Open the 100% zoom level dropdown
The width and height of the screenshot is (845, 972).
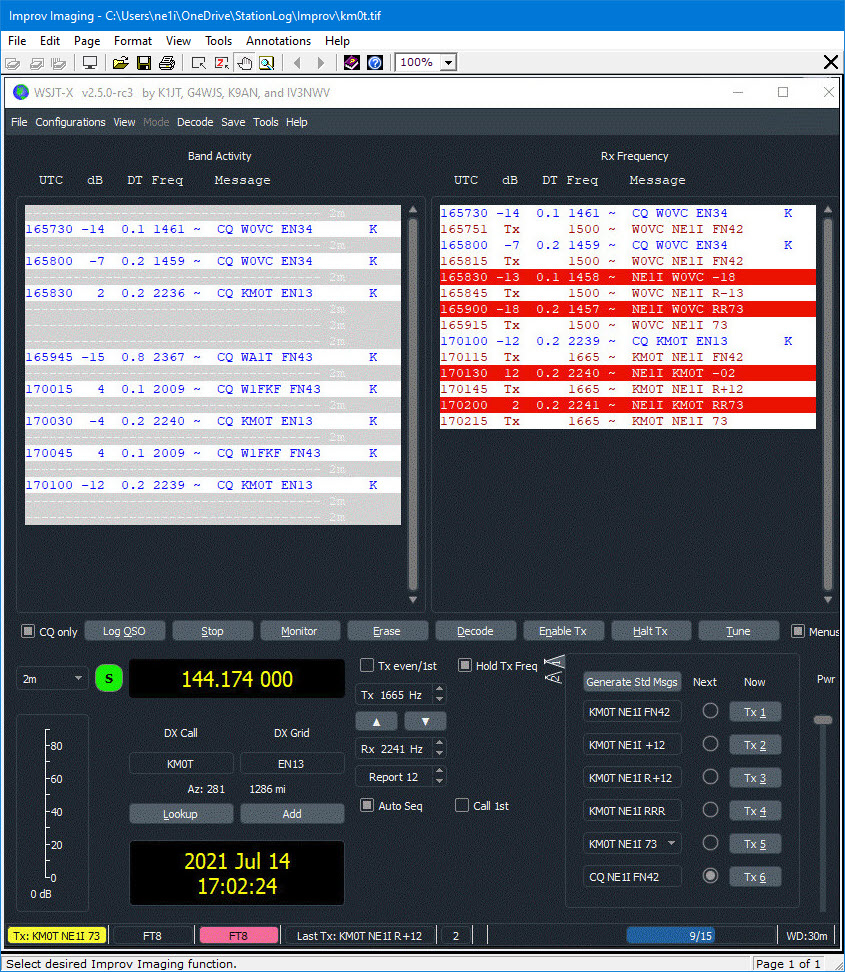point(448,63)
